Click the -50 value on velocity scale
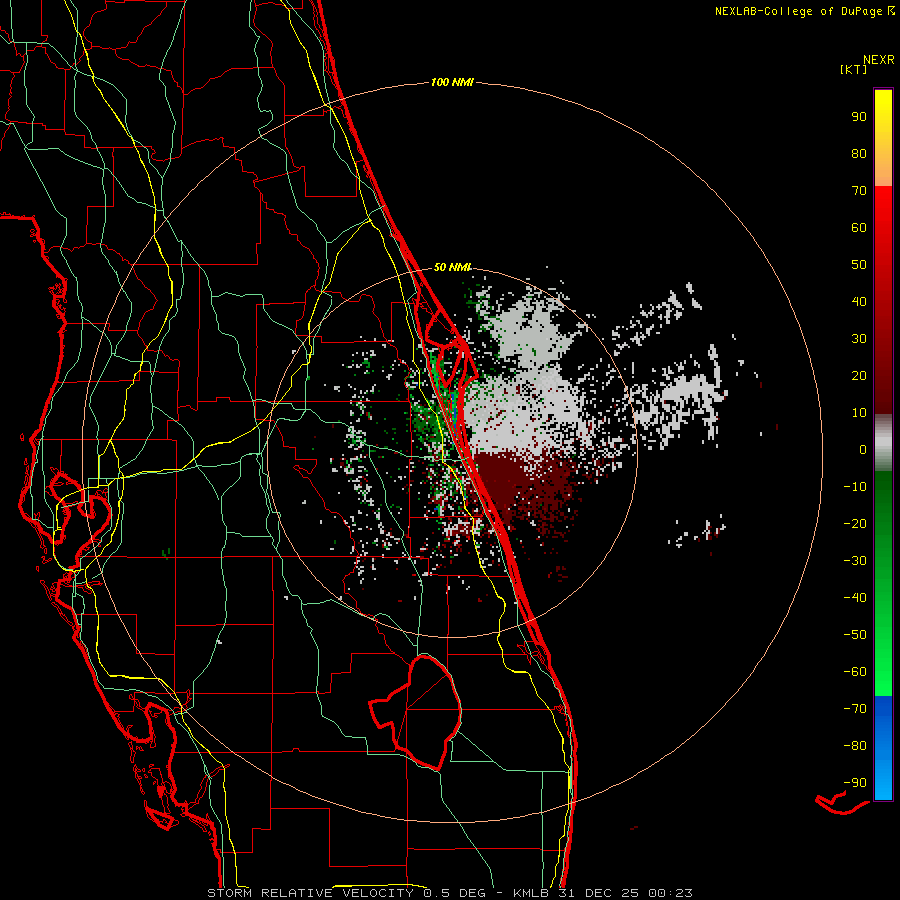This screenshot has height=900, width=900. point(855,634)
